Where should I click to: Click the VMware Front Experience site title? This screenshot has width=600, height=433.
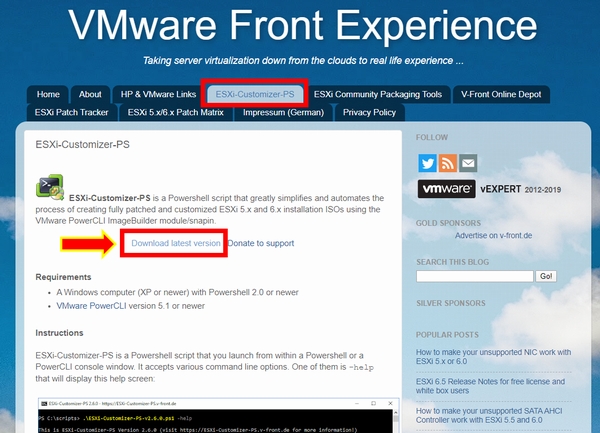click(303, 25)
